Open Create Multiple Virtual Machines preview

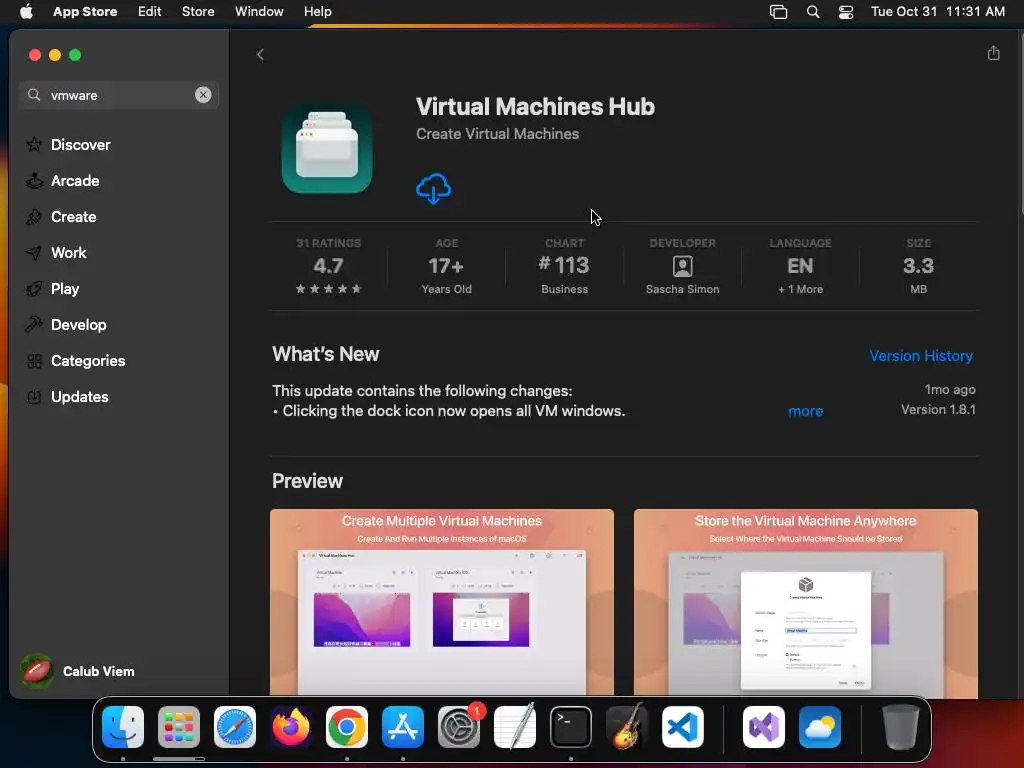(x=441, y=602)
